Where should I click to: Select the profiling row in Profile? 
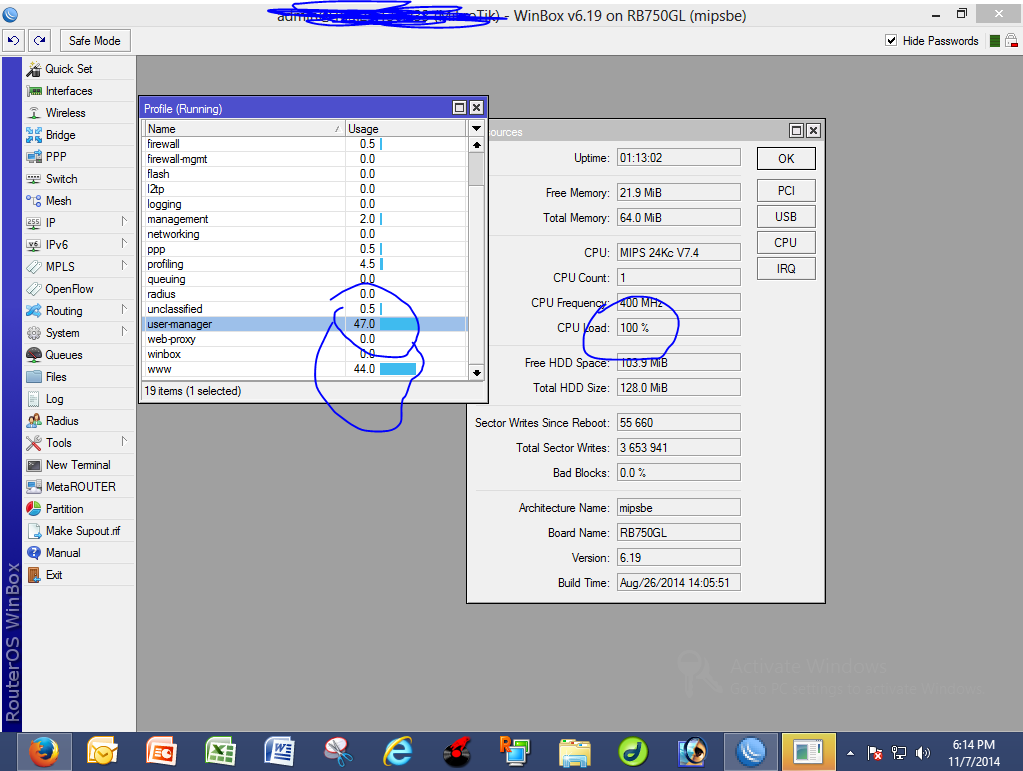tap(305, 264)
